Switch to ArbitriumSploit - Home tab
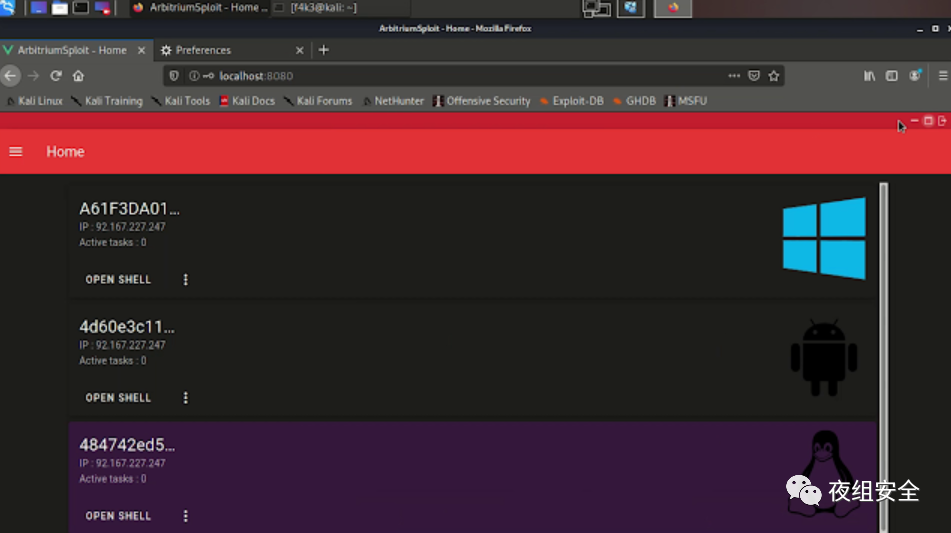The width and height of the screenshot is (951, 533). tap(72, 50)
